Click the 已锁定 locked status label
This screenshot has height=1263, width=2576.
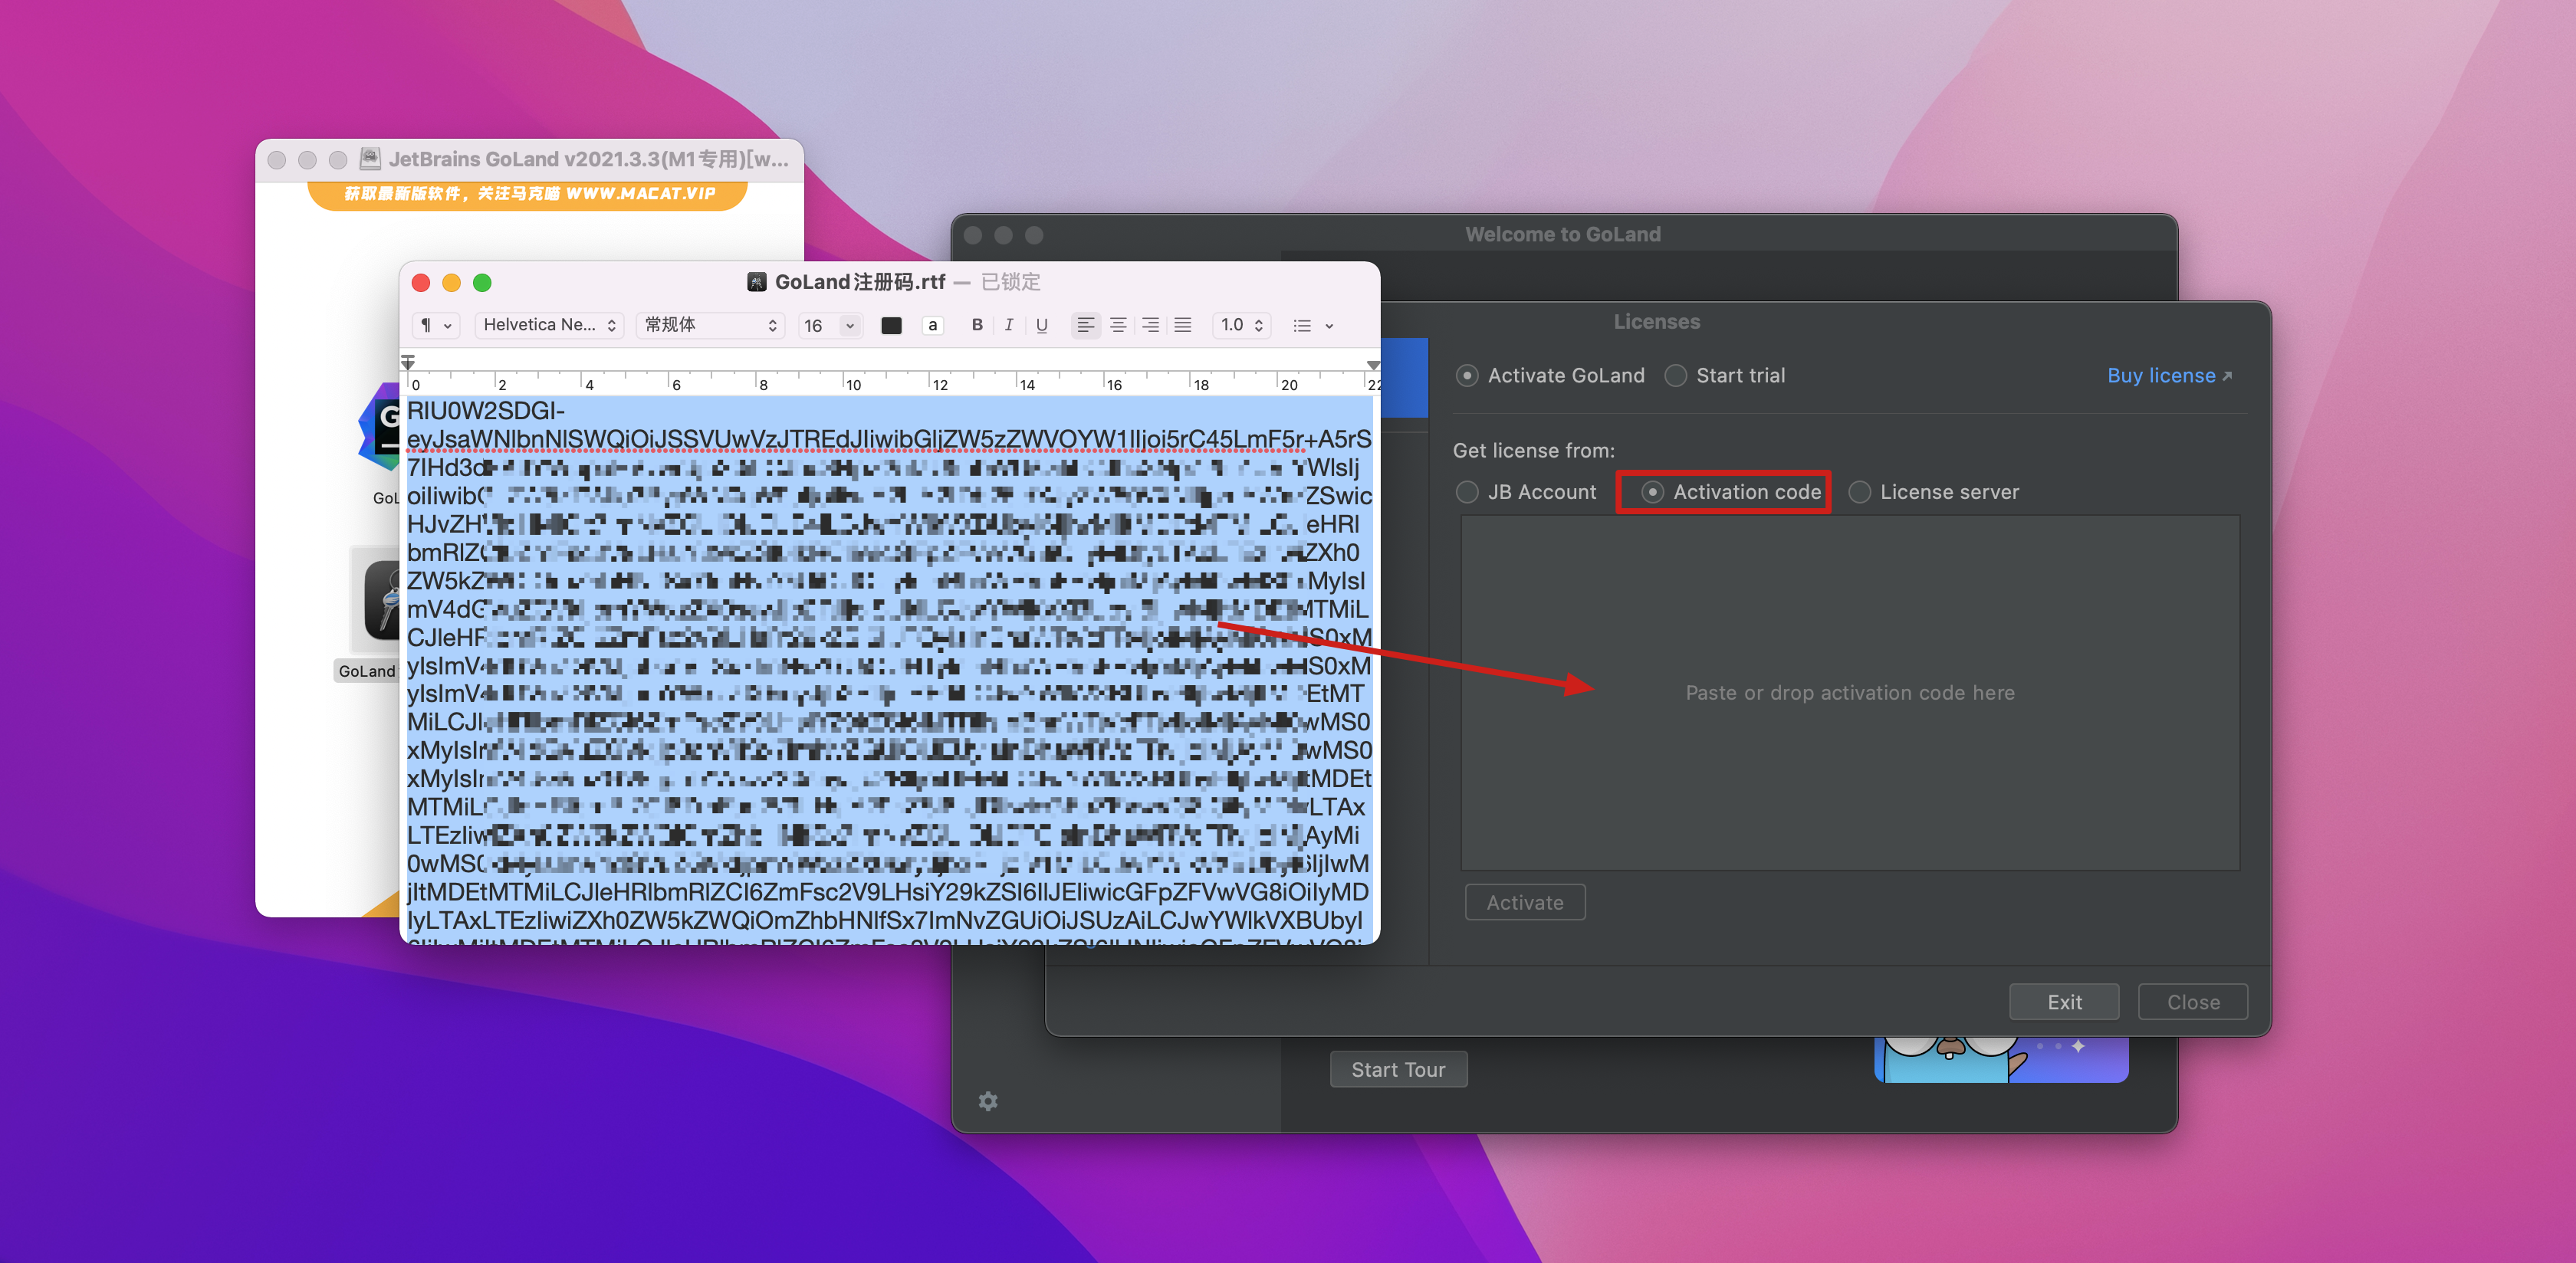(1010, 282)
